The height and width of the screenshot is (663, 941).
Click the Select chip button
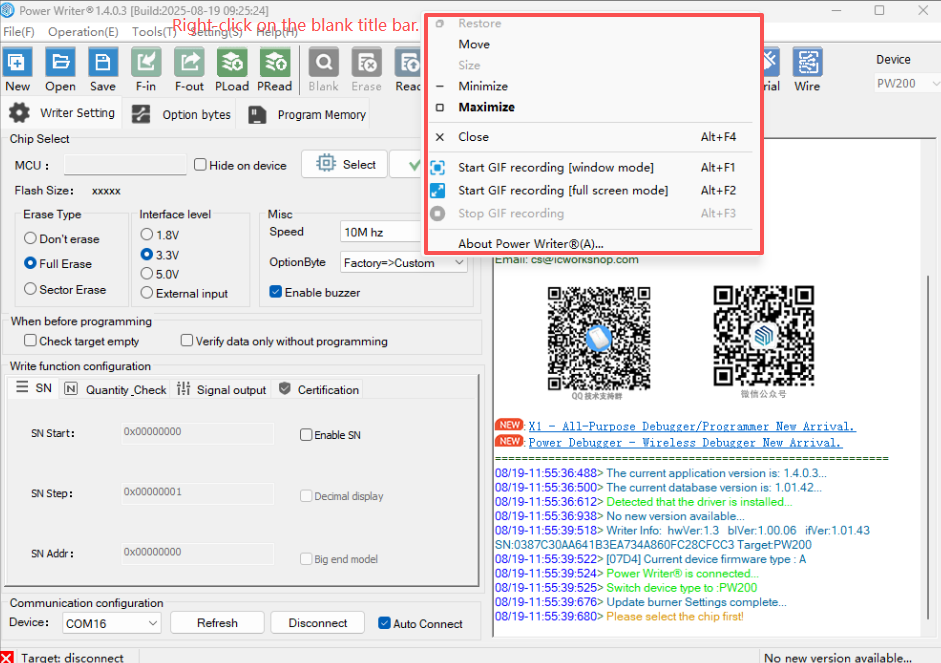point(344,164)
